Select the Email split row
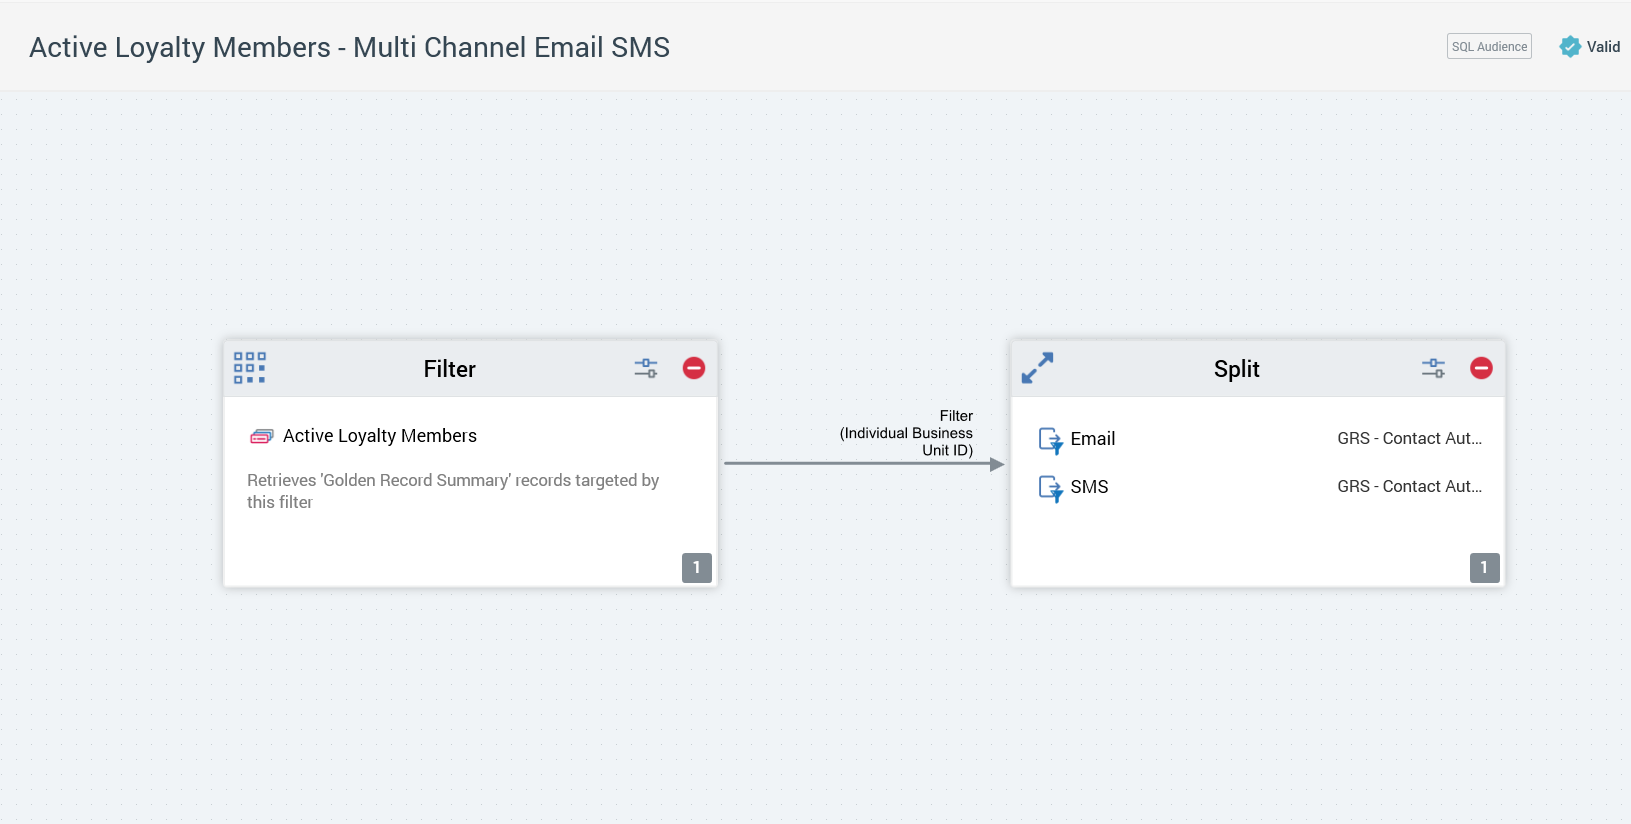Viewport: 1631px width, 824px height. pos(1092,439)
